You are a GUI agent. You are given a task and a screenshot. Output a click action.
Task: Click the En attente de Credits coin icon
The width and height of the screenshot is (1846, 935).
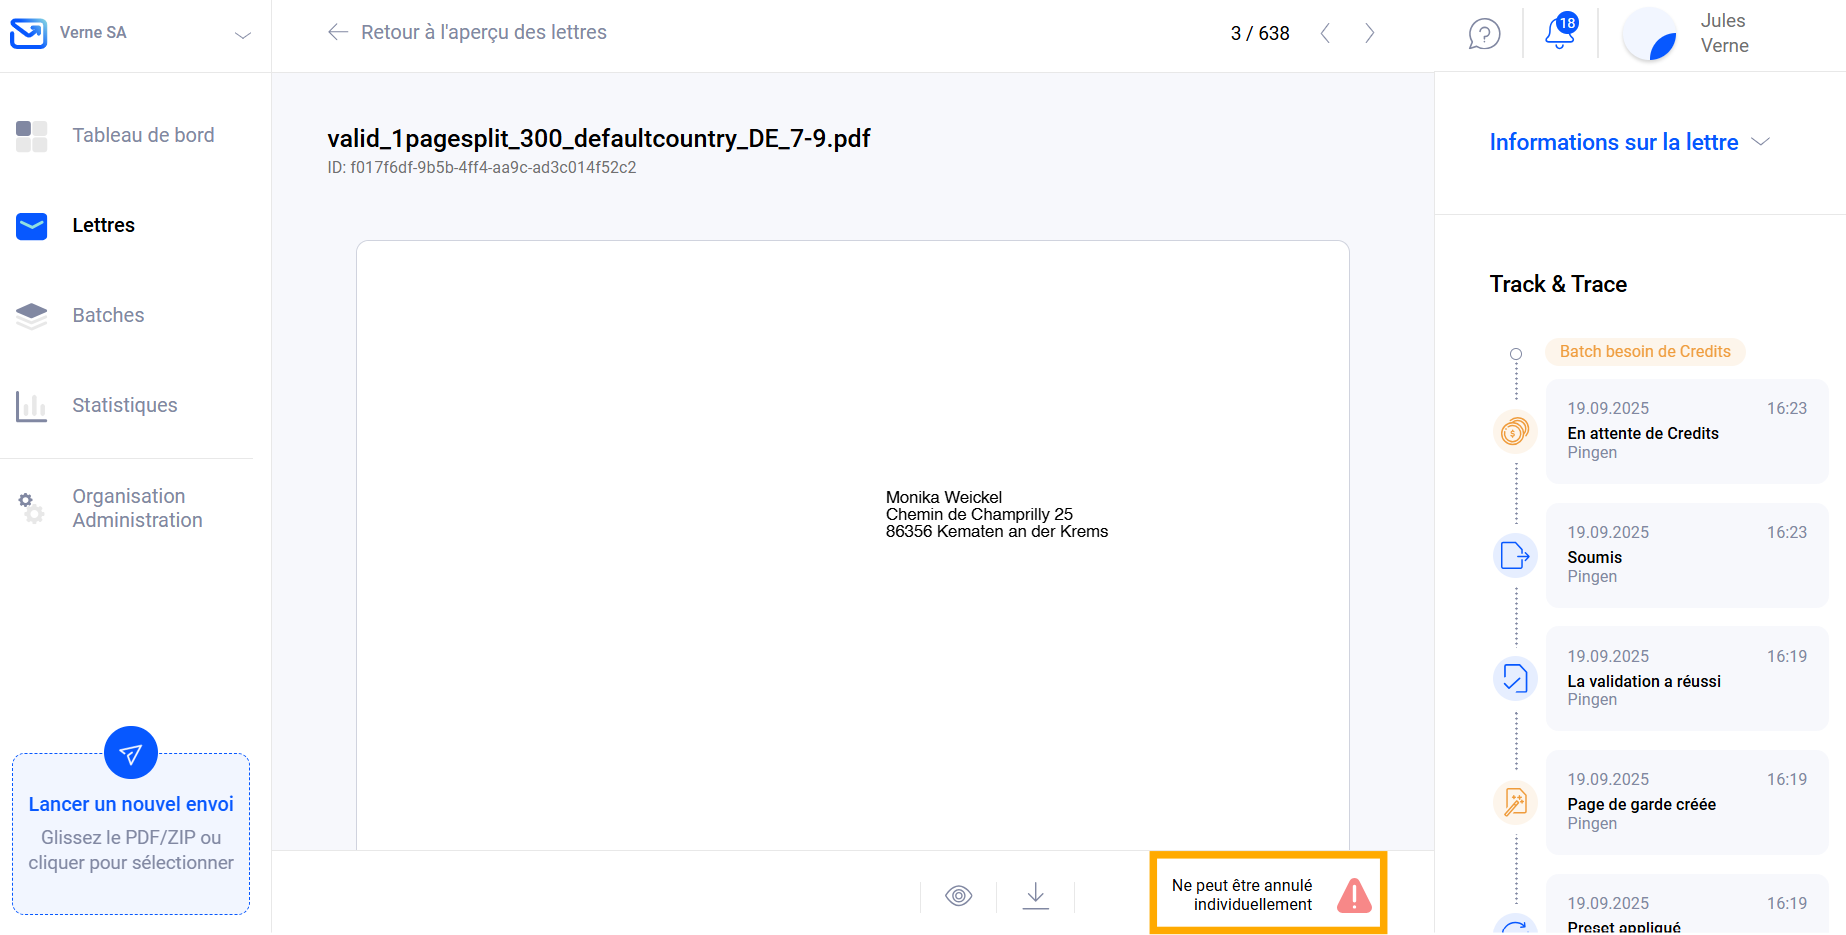(1515, 431)
